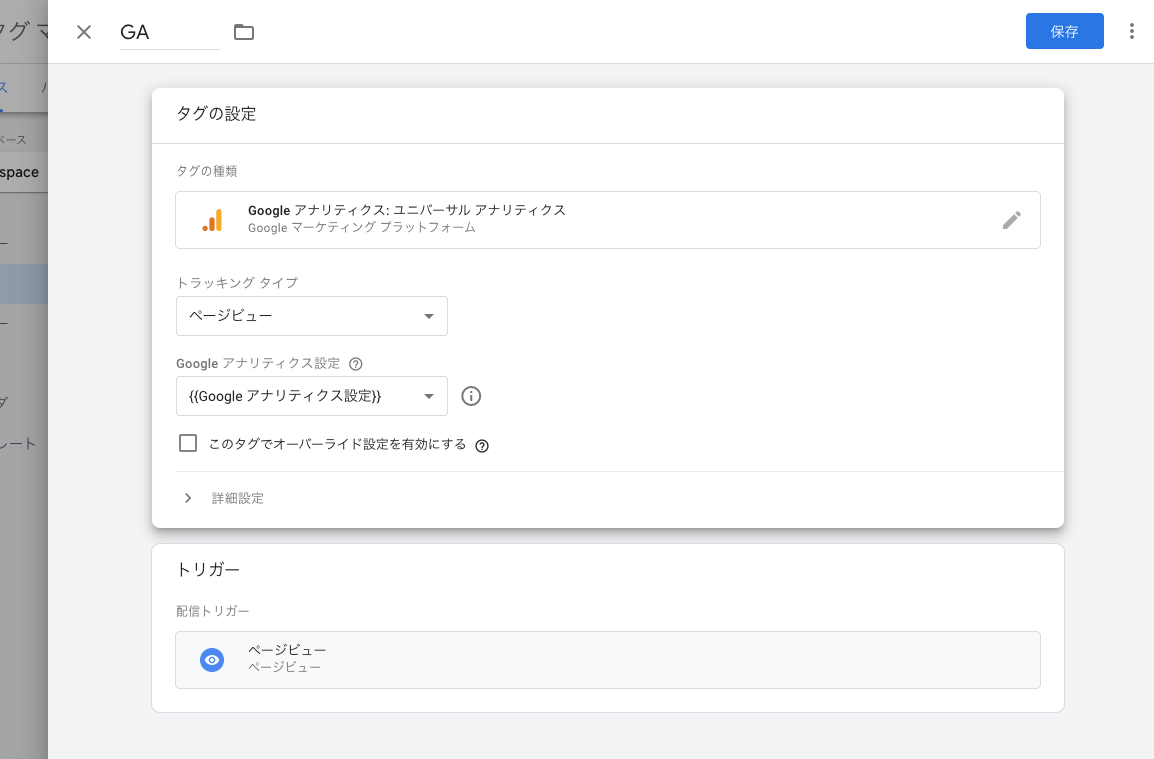The height and width of the screenshot is (759, 1154).
Task: Click the トリガー section heading
Action: [x=208, y=569]
